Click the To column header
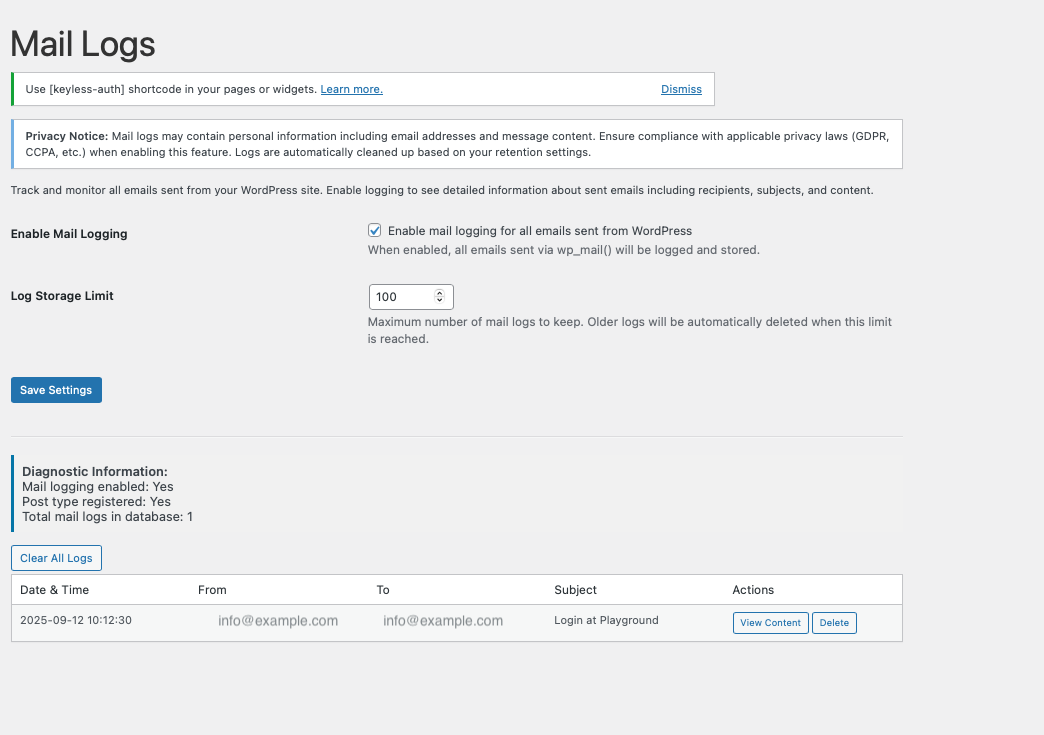 (383, 590)
